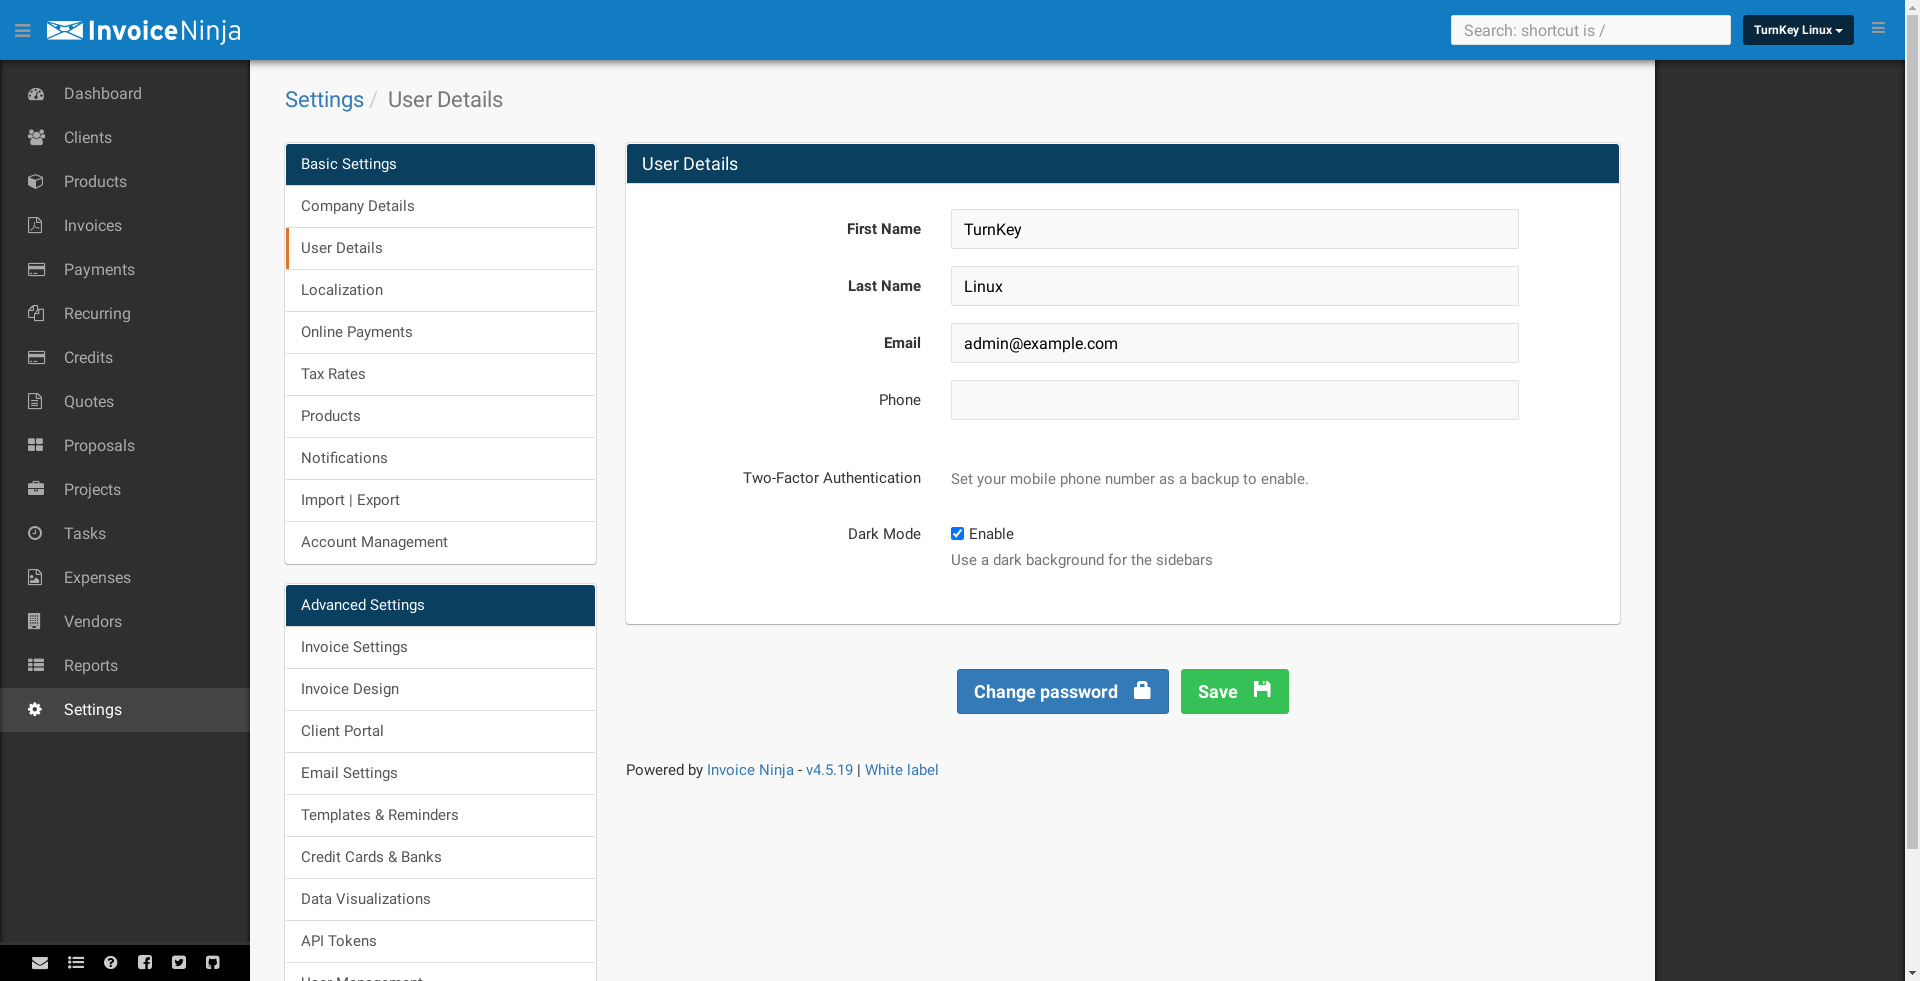Open the TurnKey Linux account dropdown
Viewport: 1920px width, 981px height.
pos(1797,30)
